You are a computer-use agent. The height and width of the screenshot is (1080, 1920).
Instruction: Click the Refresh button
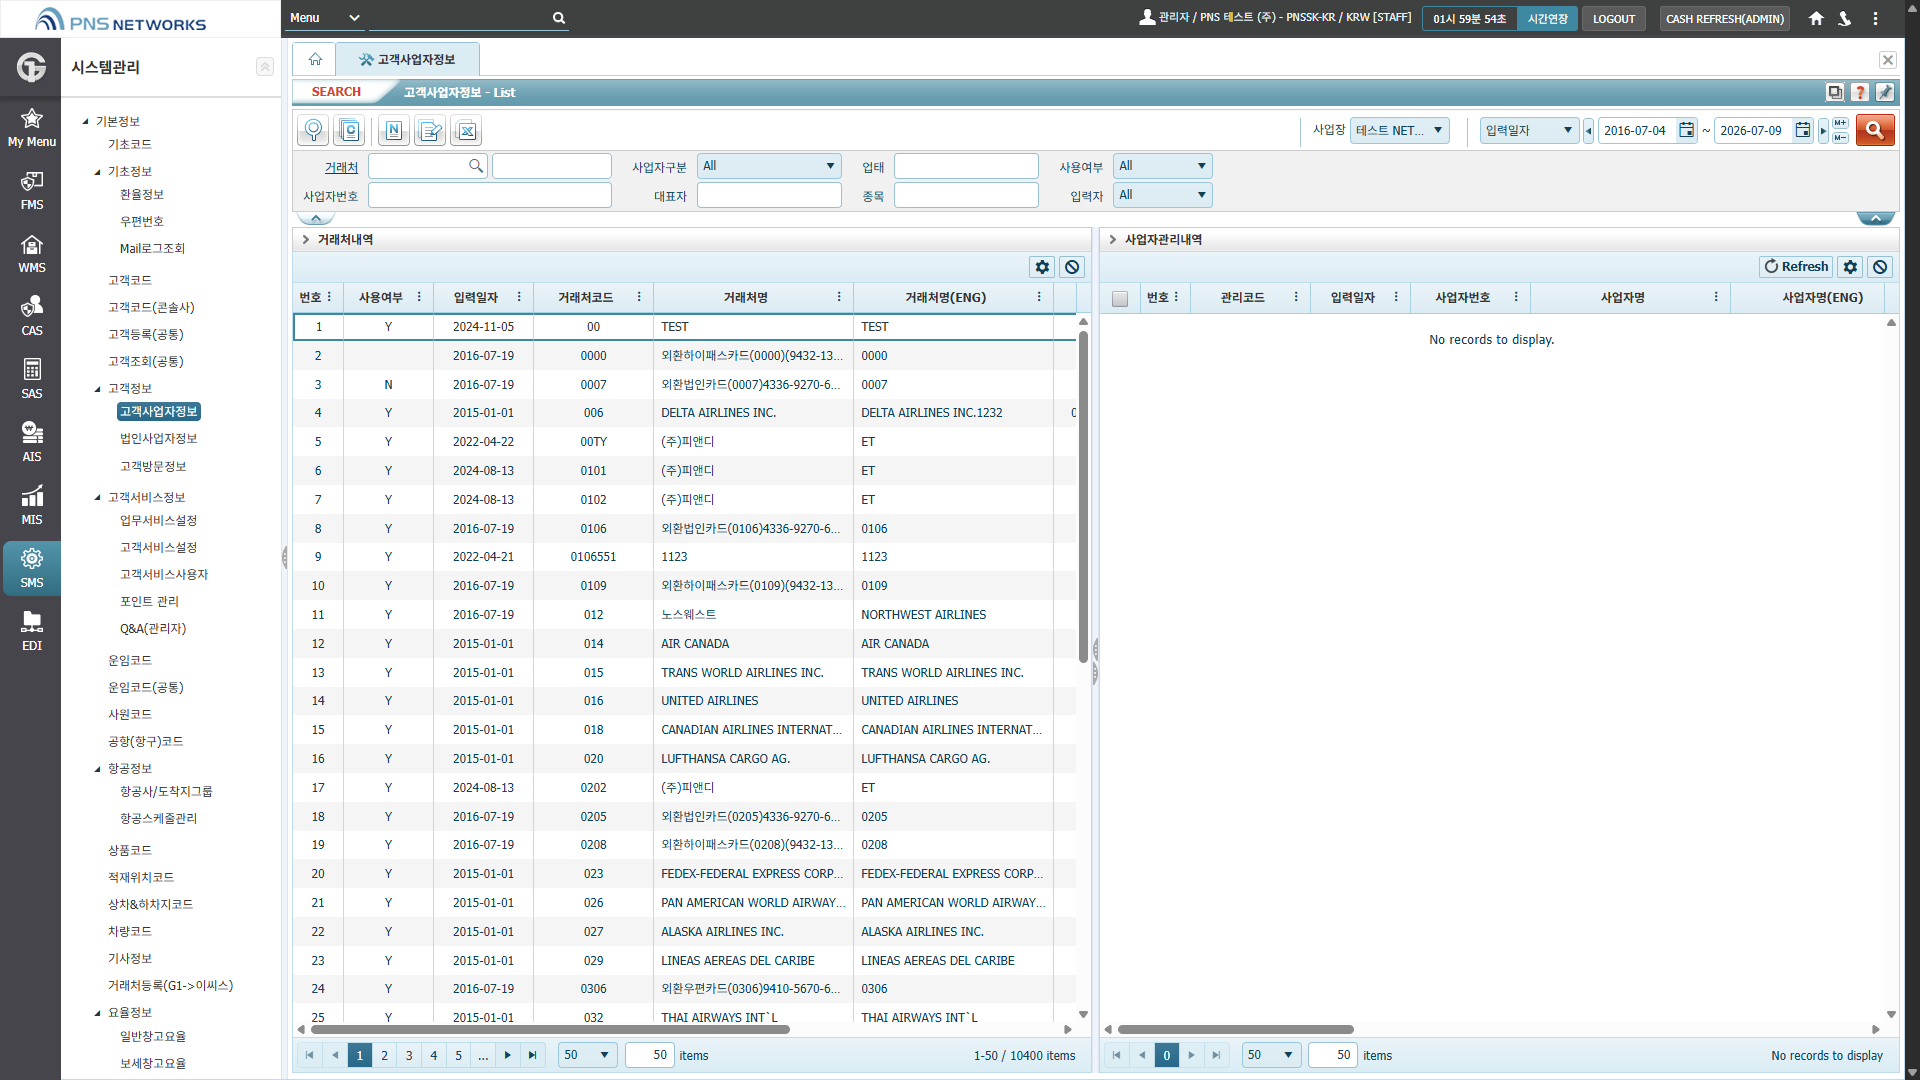click(x=1796, y=267)
